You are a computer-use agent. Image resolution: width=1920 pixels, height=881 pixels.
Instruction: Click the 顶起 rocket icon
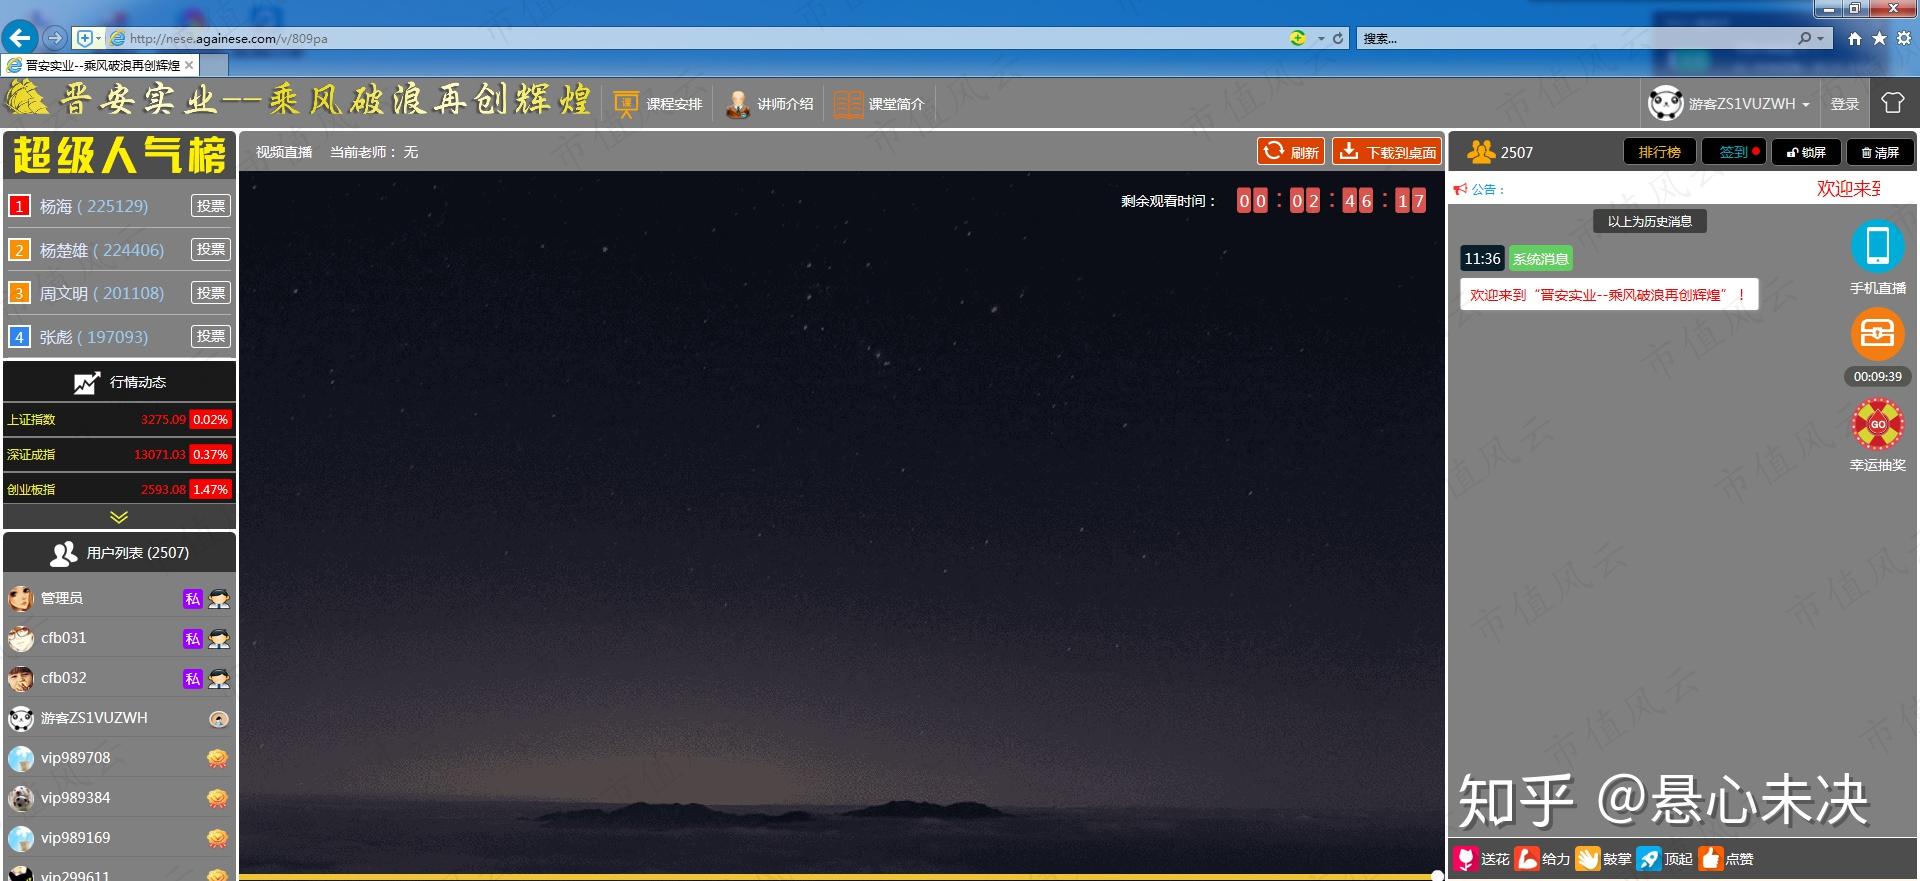tap(1649, 859)
